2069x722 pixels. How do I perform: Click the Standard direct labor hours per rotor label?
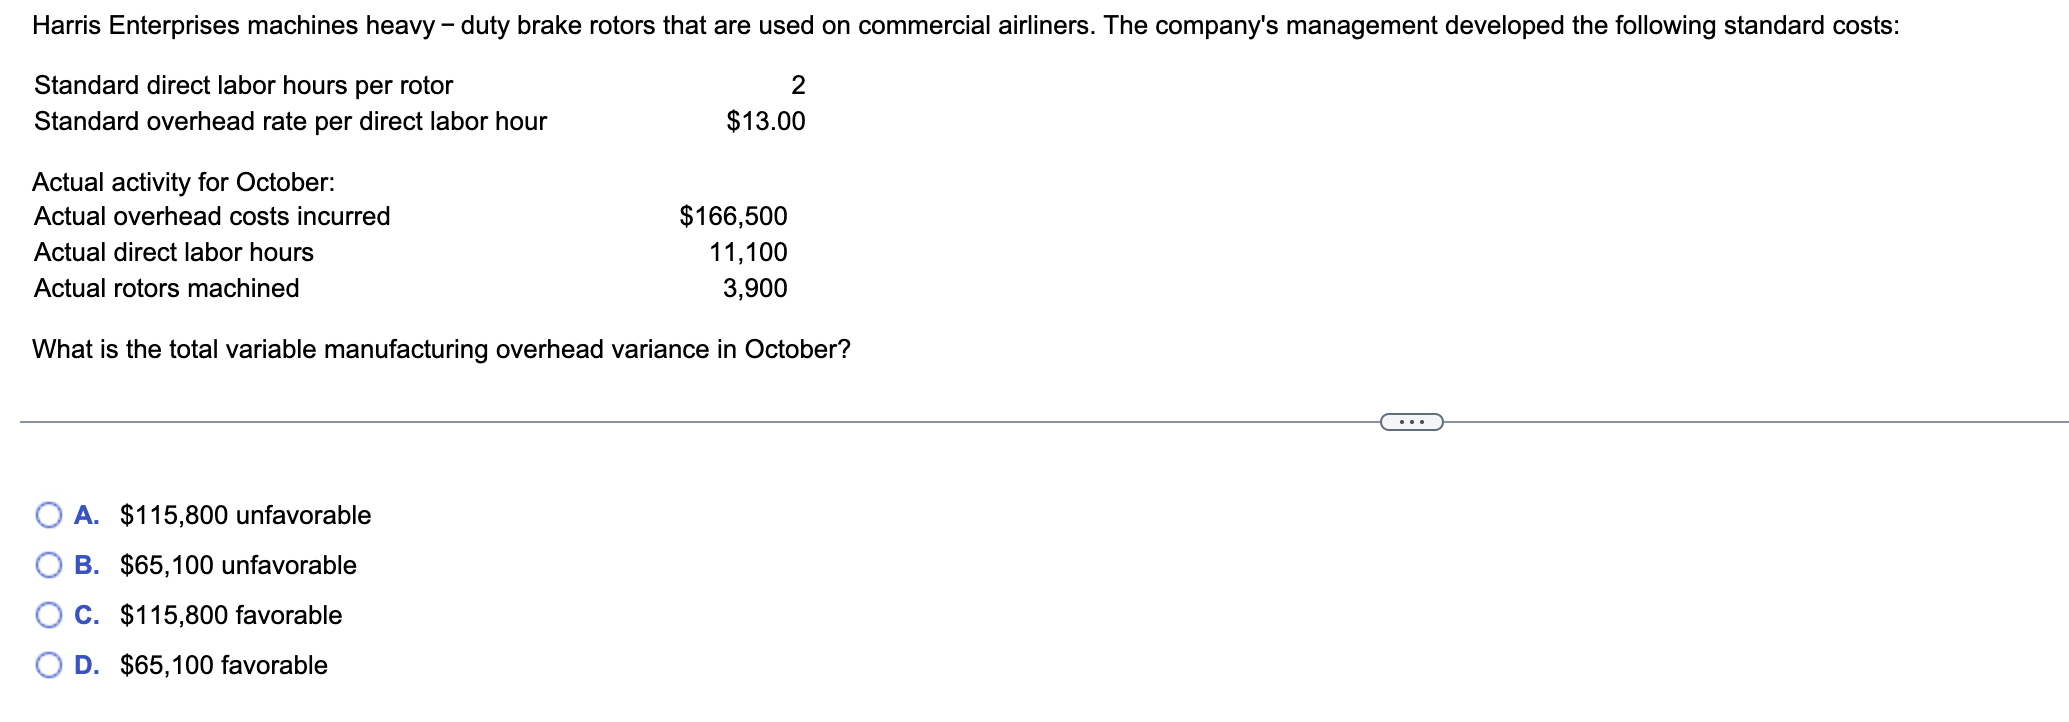coord(244,85)
